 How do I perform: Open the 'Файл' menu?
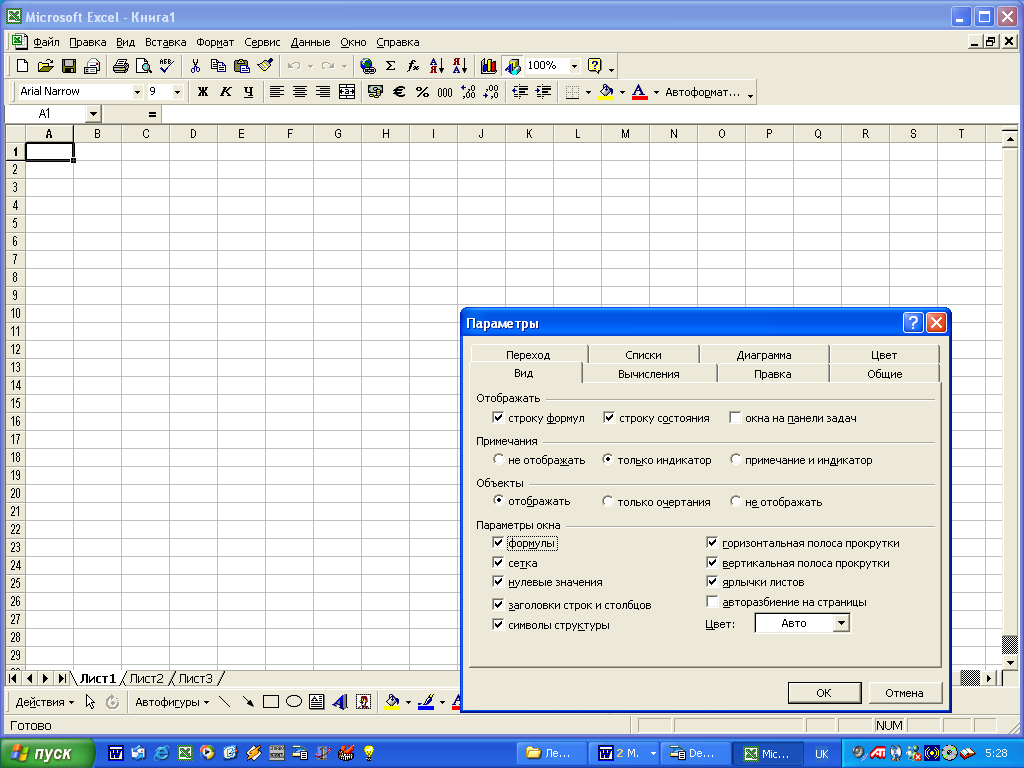pyautogui.click(x=46, y=42)
